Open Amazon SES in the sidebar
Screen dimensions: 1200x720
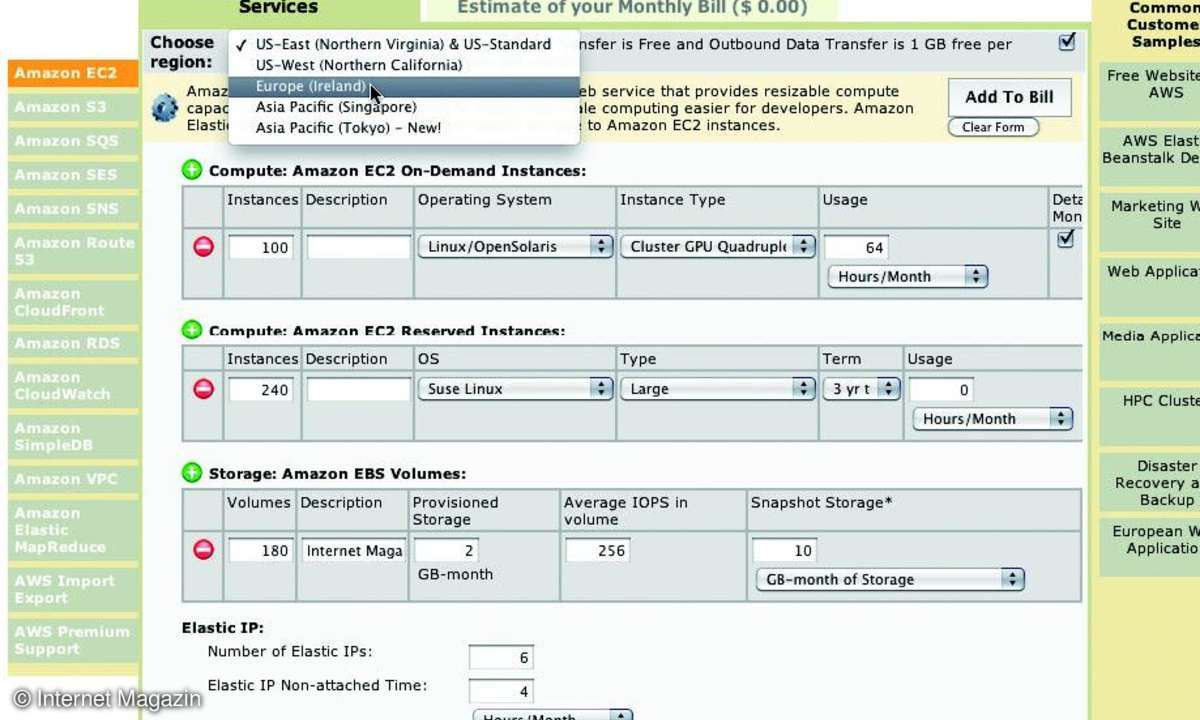click(73, 175)
